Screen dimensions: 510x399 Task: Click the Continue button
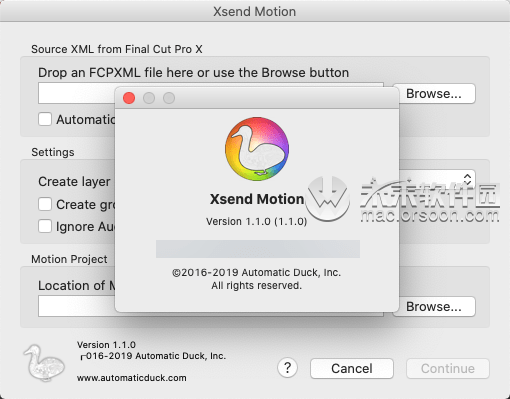(x=448, y=368)
